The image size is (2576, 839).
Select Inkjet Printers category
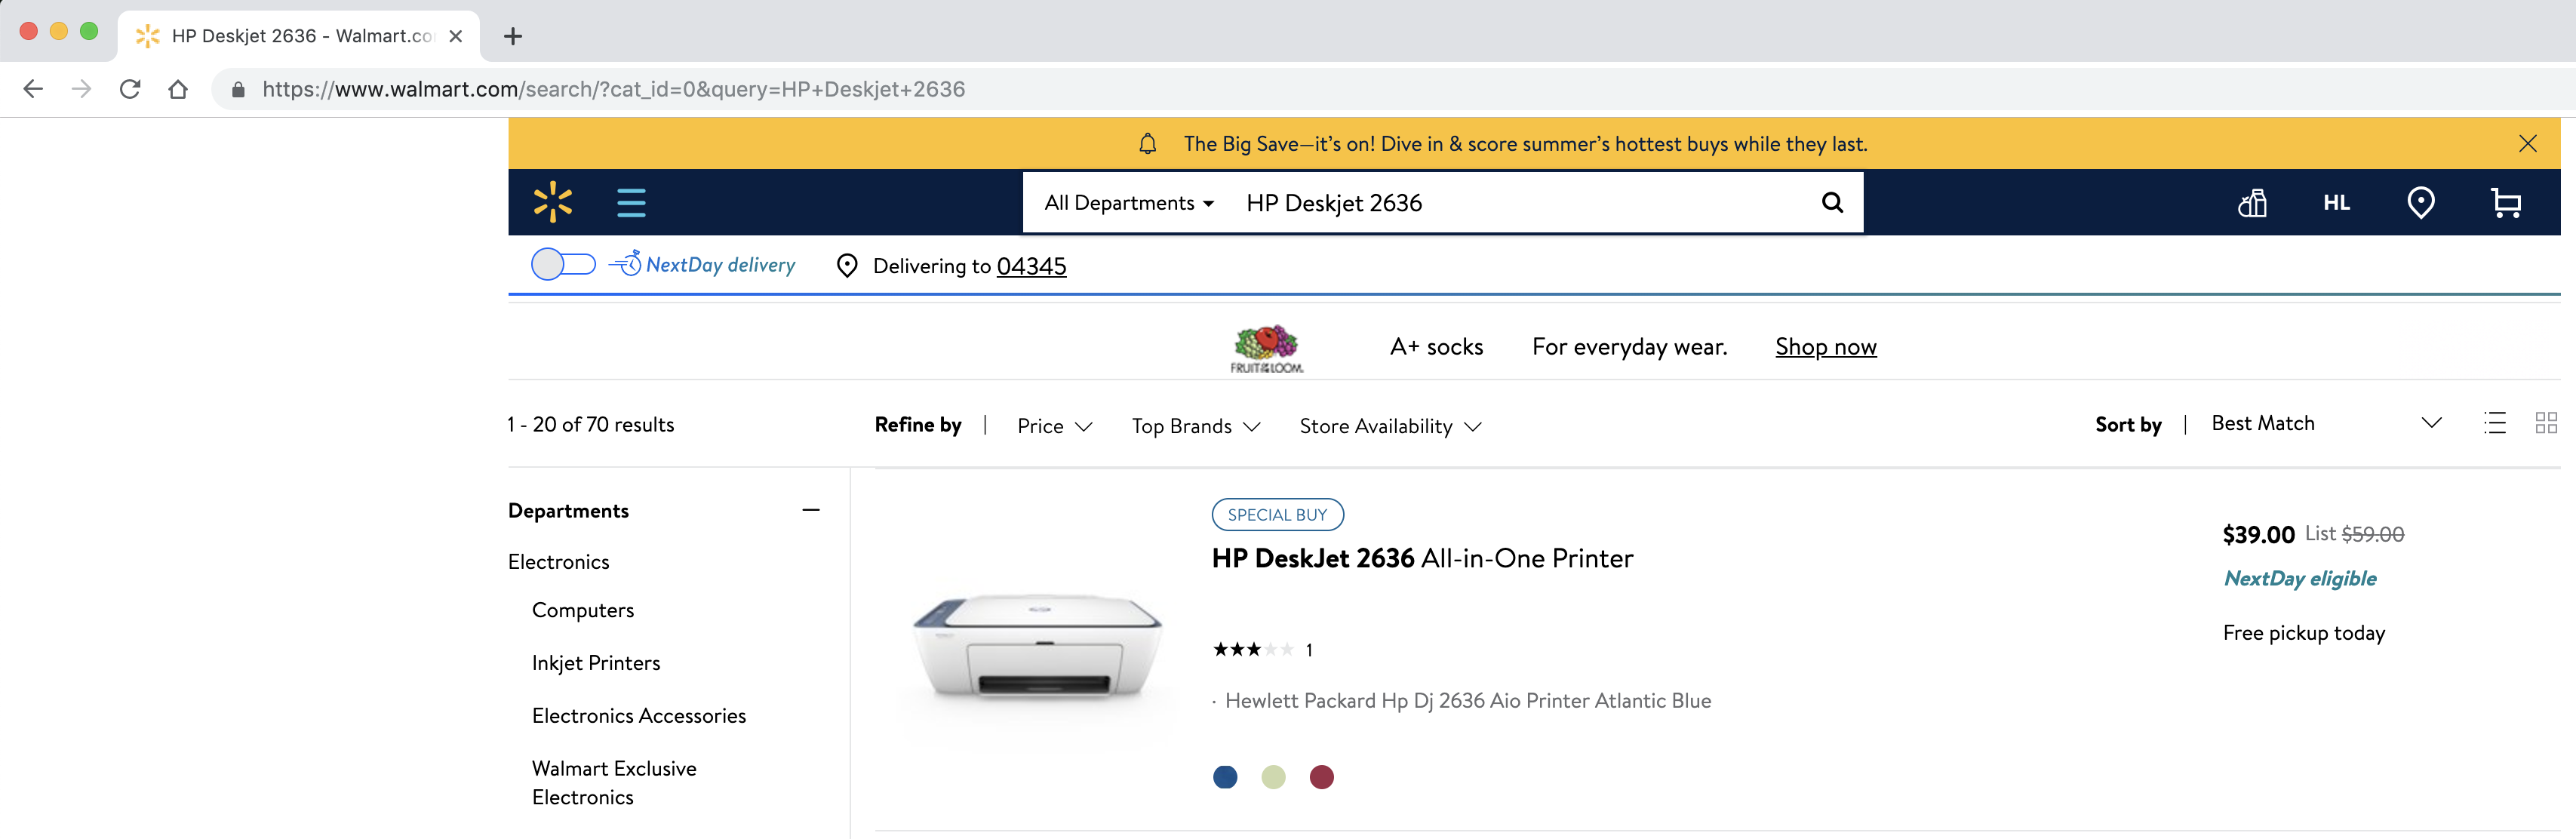(596, 663)
